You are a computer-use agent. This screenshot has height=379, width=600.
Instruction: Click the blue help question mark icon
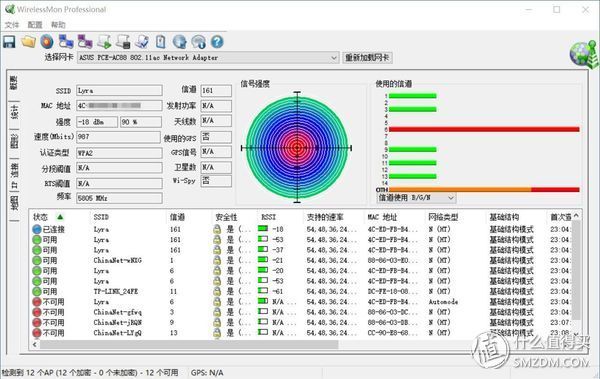tap(217, 42)
